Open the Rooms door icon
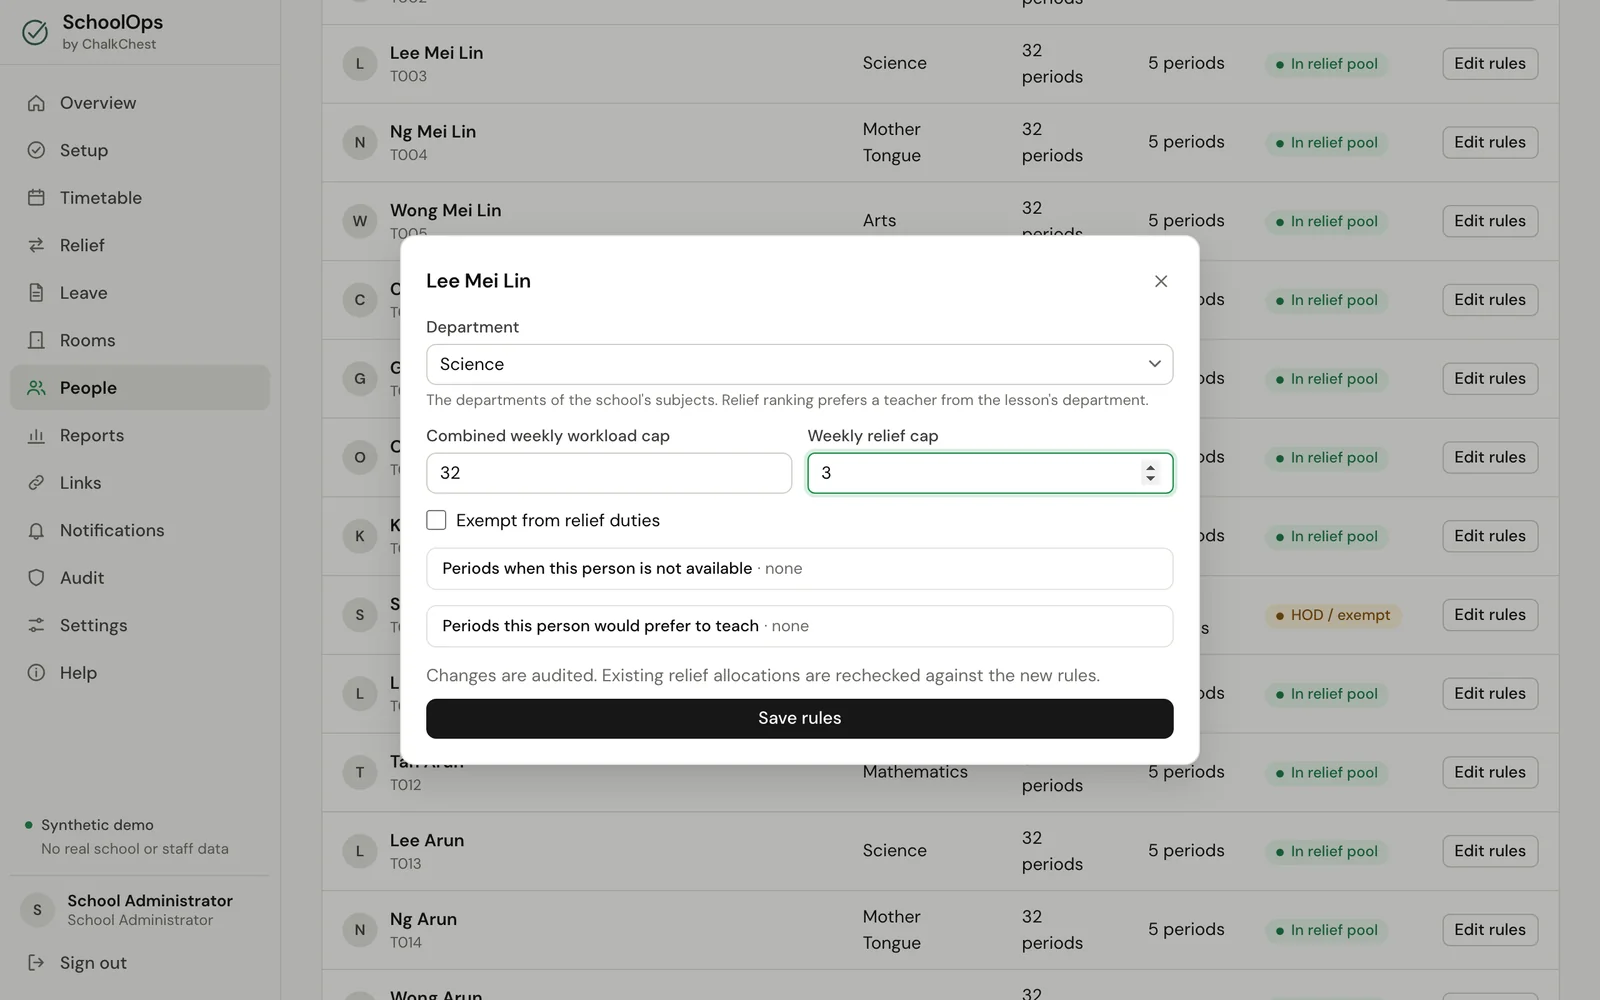1600x1000 pixels. (36, 340)
